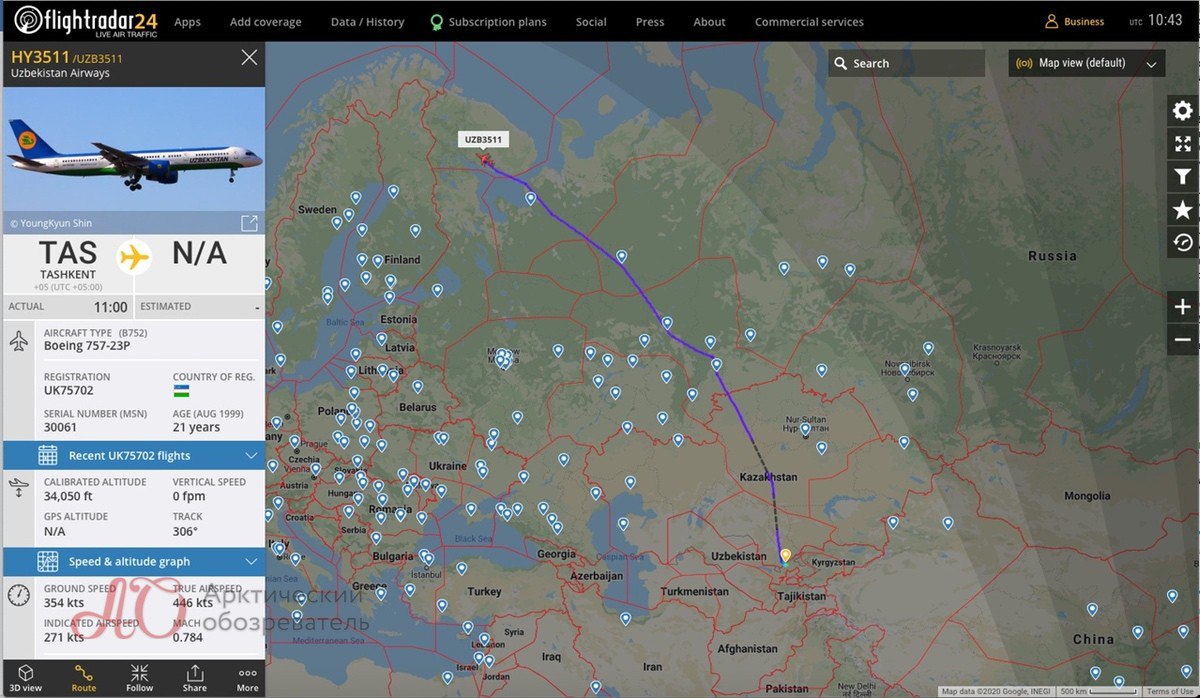Screen dimensions: 1200x698
Task: Open Data / History menu
Action: tap(367, 22)
